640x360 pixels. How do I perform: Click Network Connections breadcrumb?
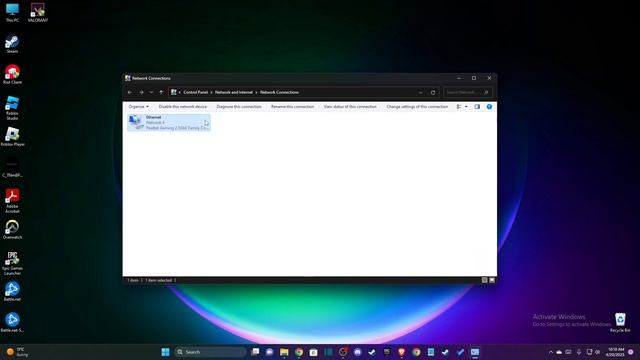pos(279,92)
